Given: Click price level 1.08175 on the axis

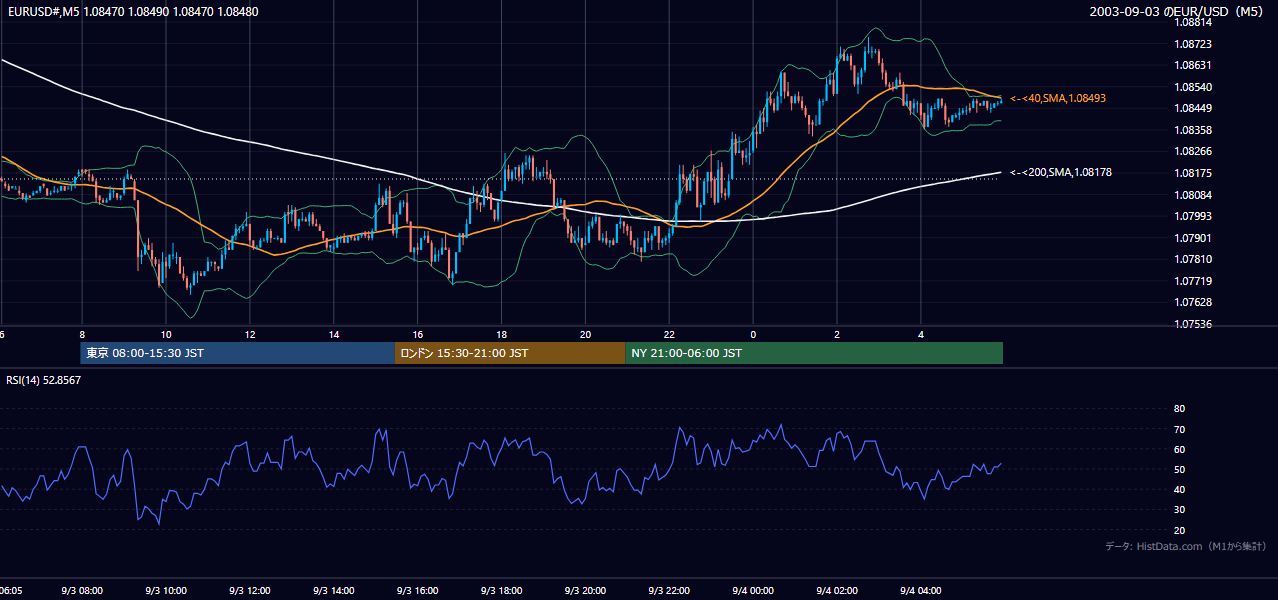Looking at the screenshot, I should pyautogui.click(x=1193, y=173).
